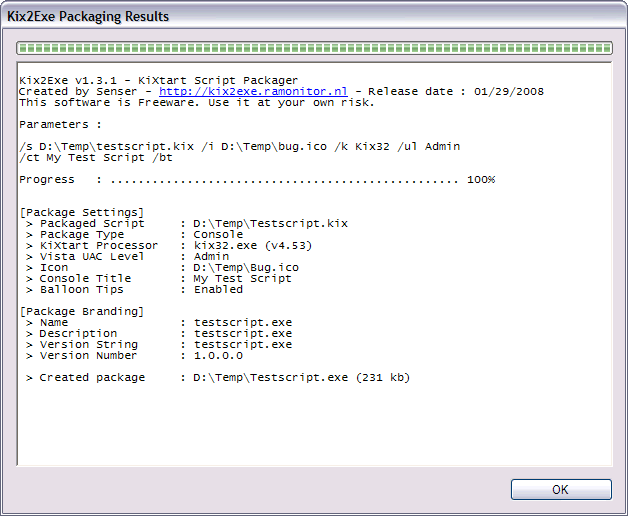Select the Created package Testscript.exe line
Screen dimensions: 628x516
coord(220,377)
